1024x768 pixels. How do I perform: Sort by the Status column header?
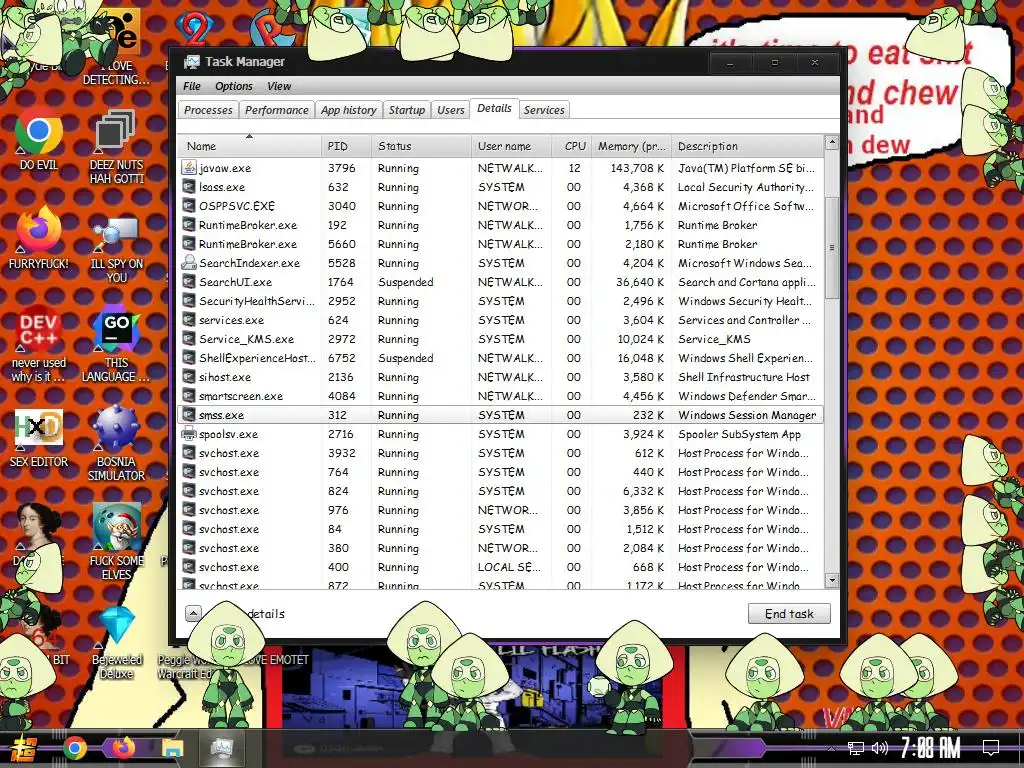point(421,146)
